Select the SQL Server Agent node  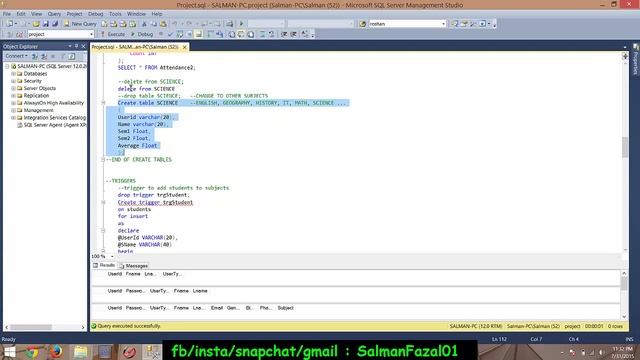pyautogui.click(x=55, y=125)
